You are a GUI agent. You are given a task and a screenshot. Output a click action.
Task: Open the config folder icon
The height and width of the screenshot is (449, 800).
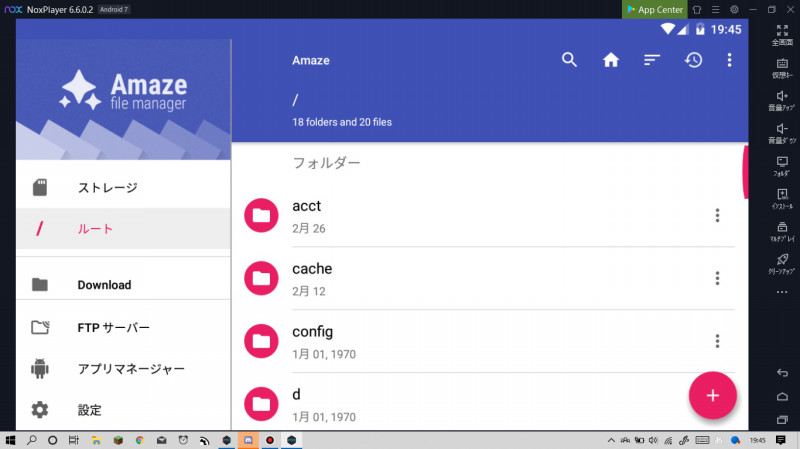[261, 341]
